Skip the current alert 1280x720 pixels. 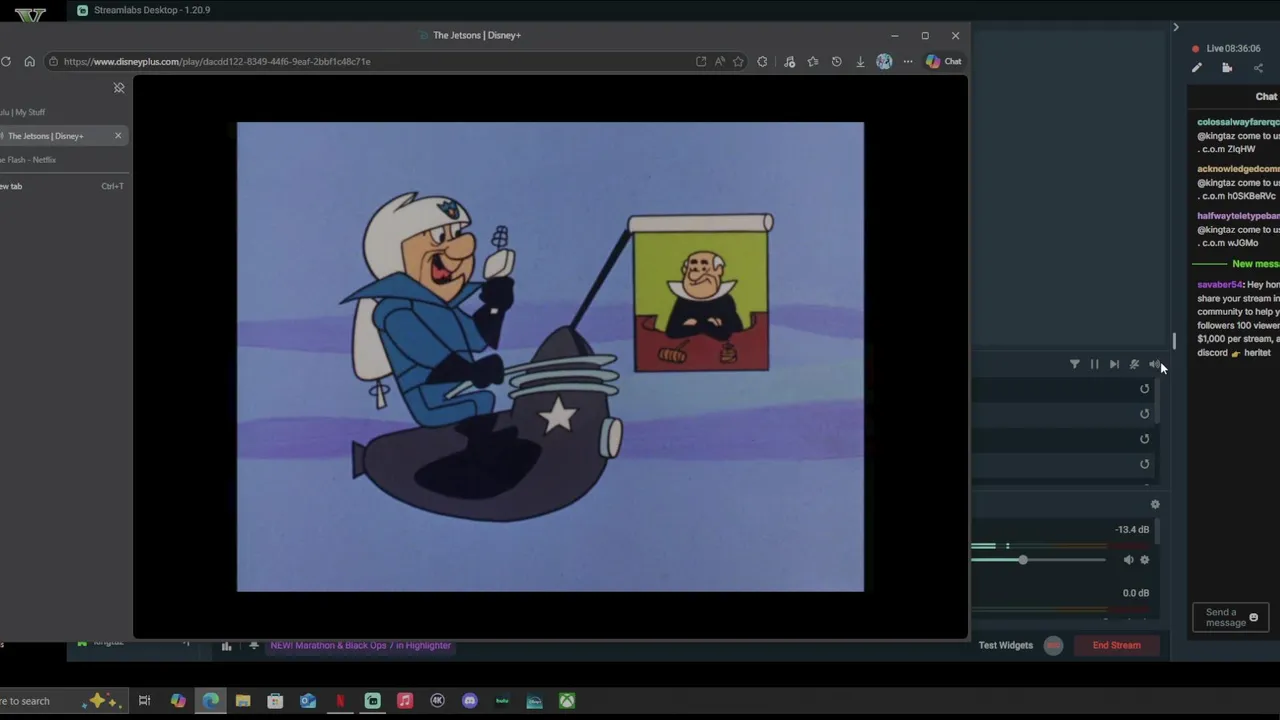tap(1114, 364)
